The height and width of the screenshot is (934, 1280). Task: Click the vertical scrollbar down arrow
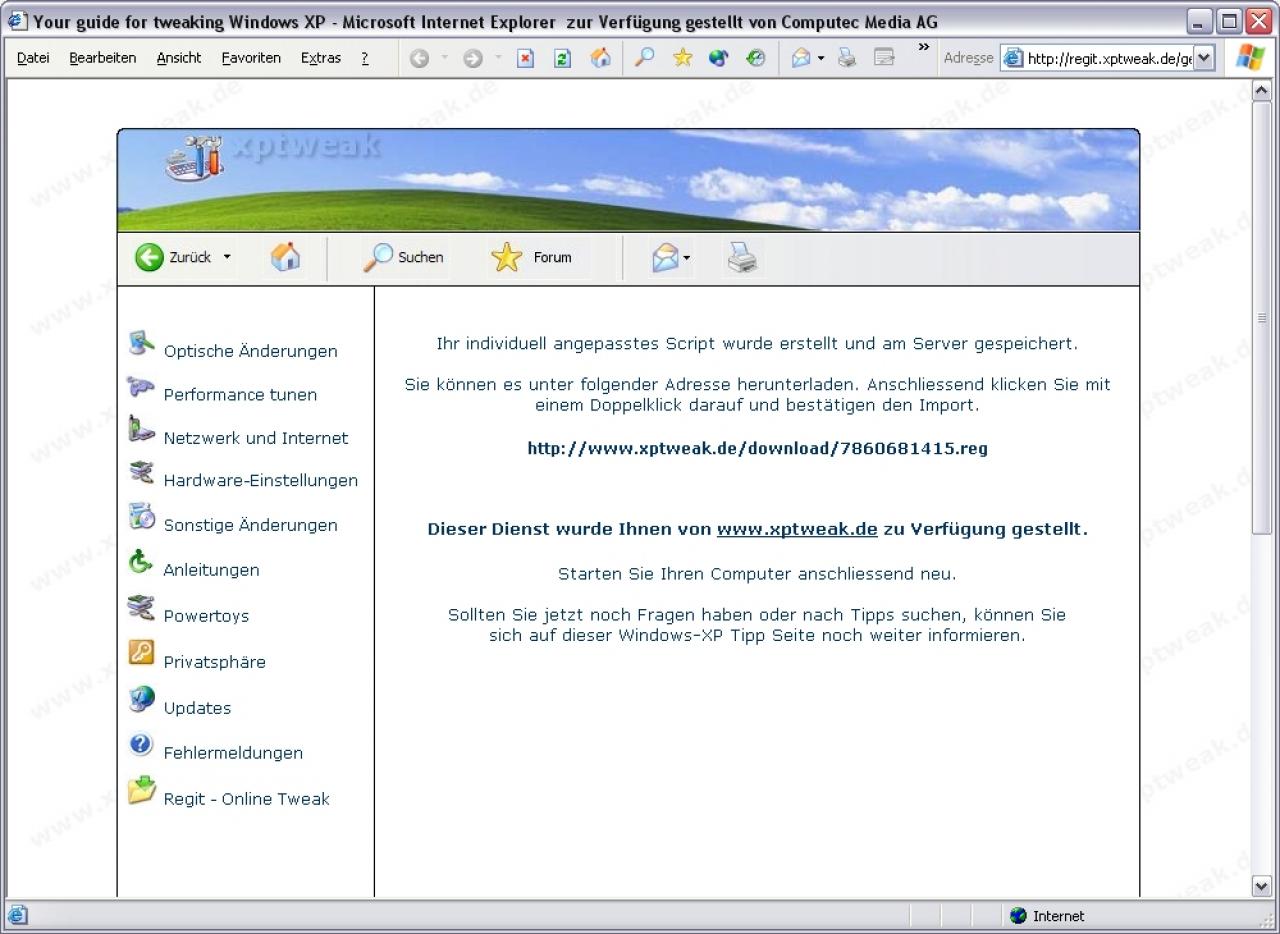[x=1261, y=886]
